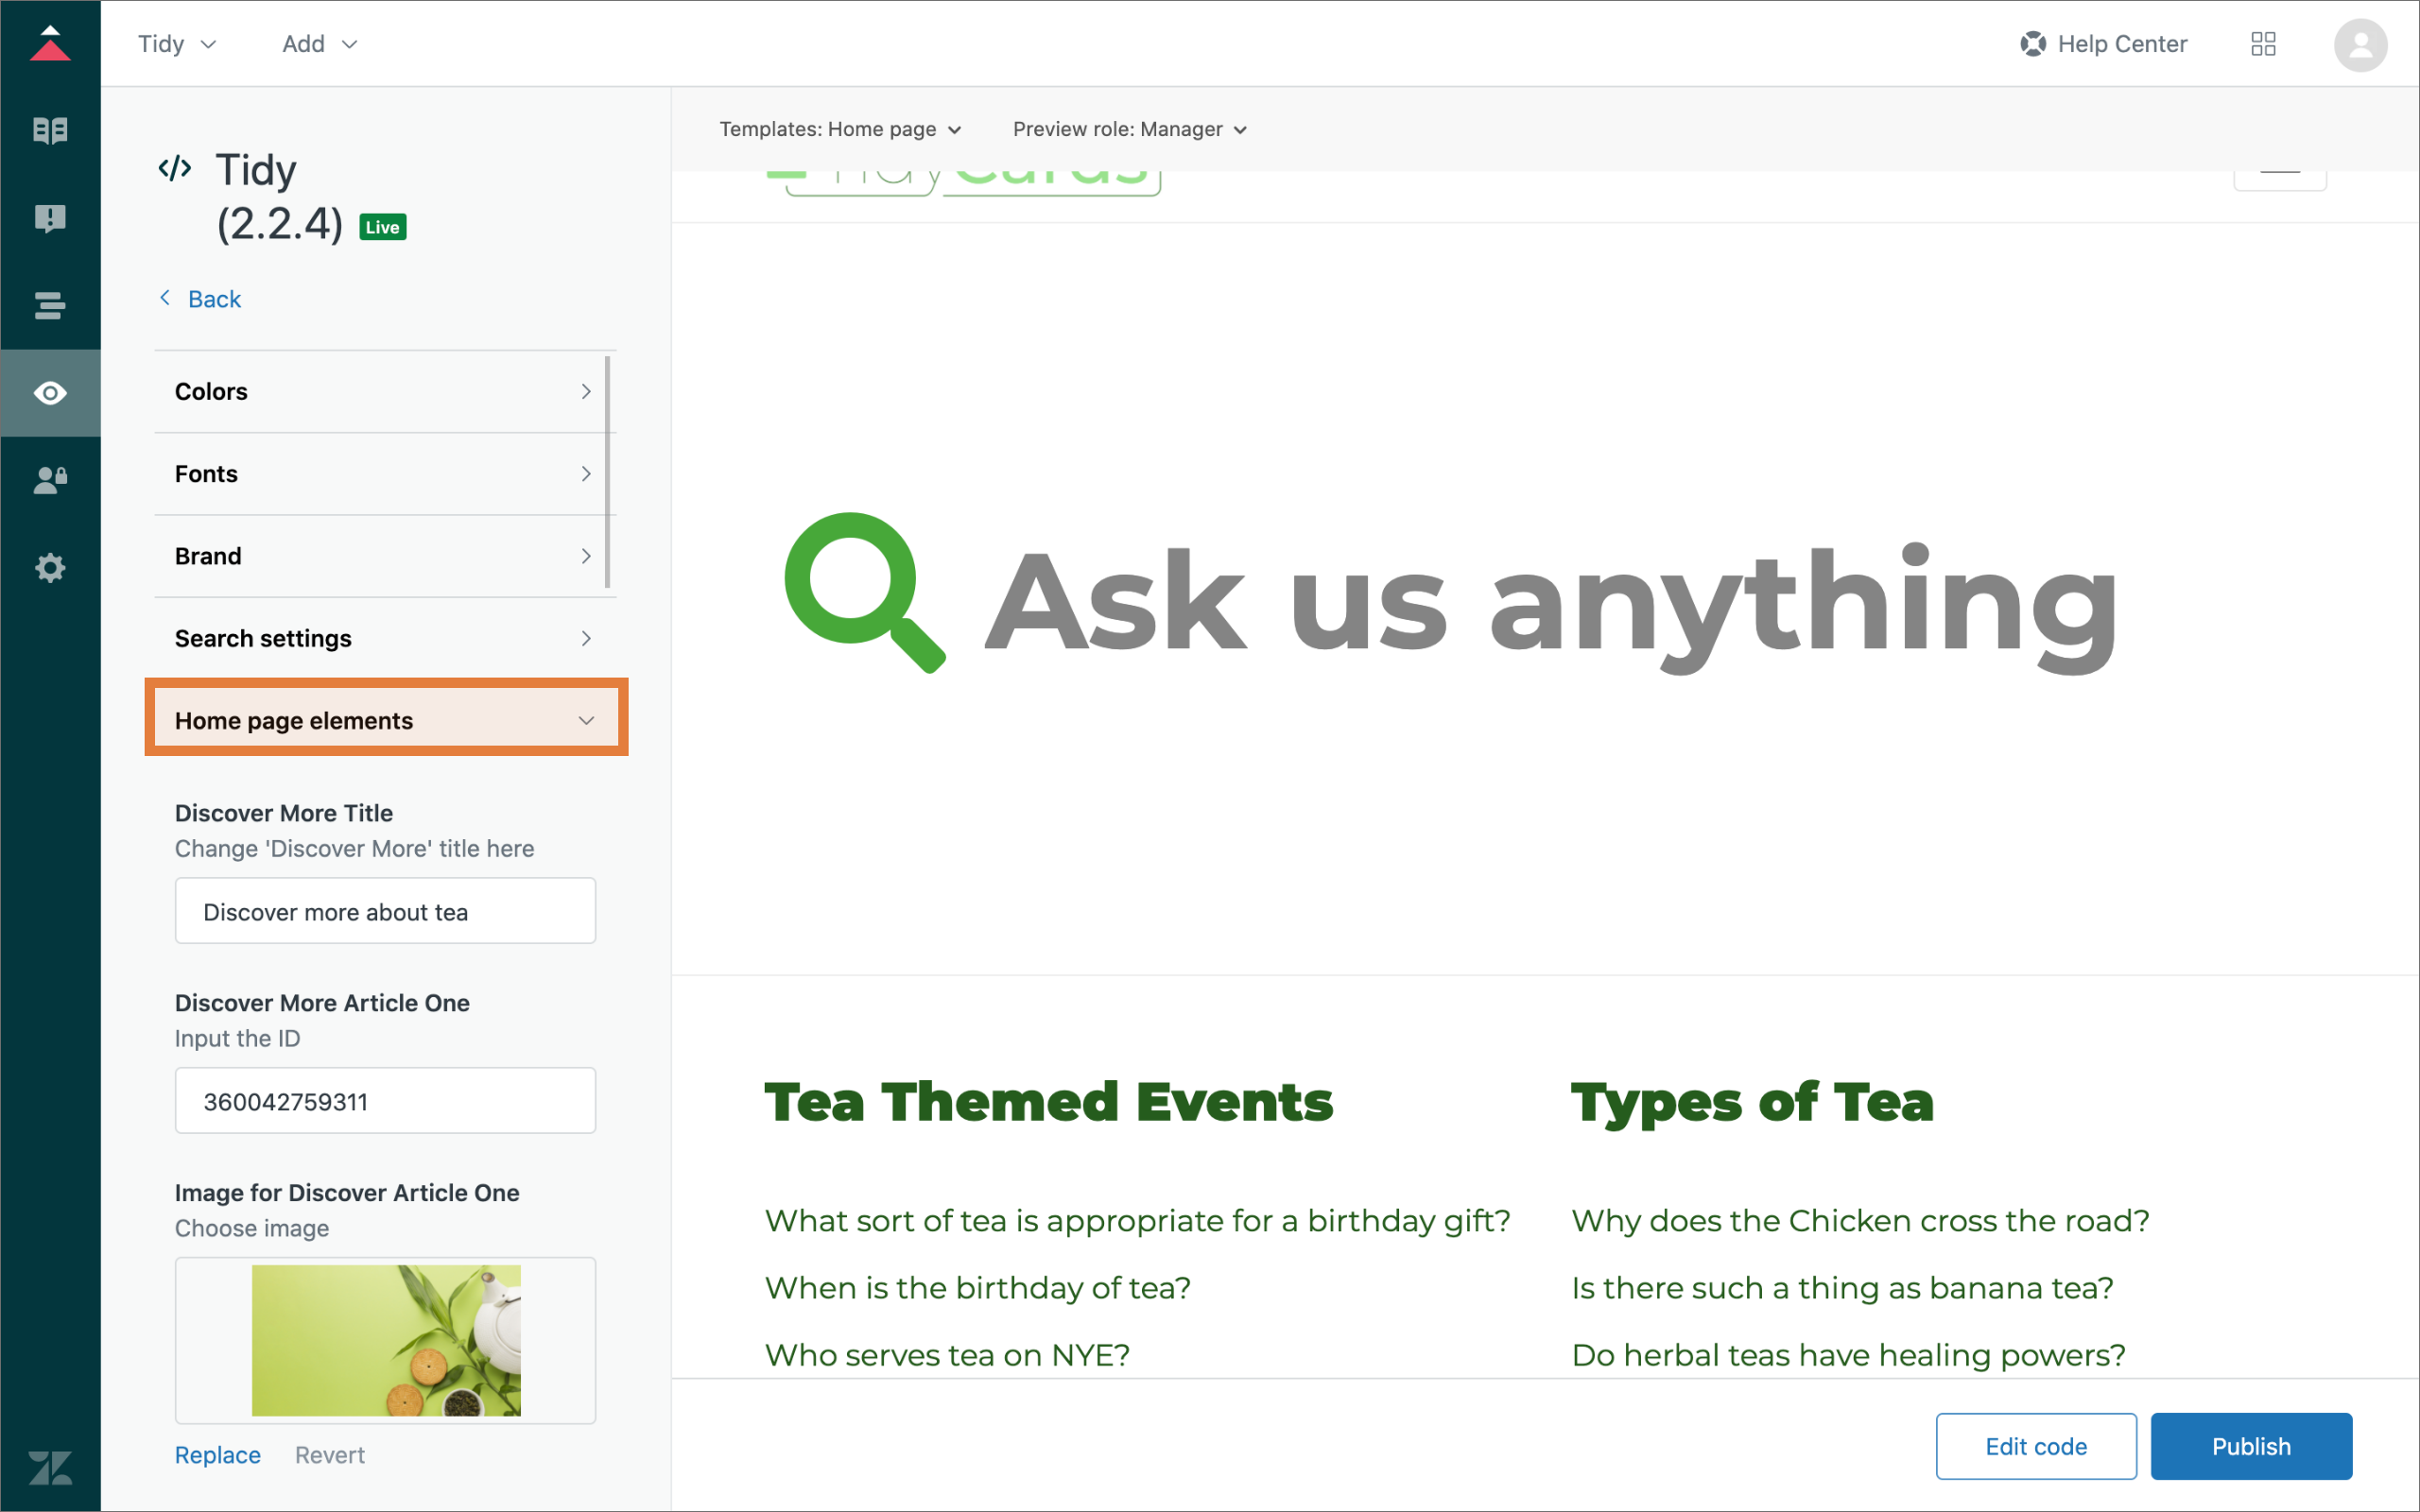Image resolution: width=2420 pixels, height=1512 pixels.
Task: Open the Search settings section
Action: [x=384, y=638]
